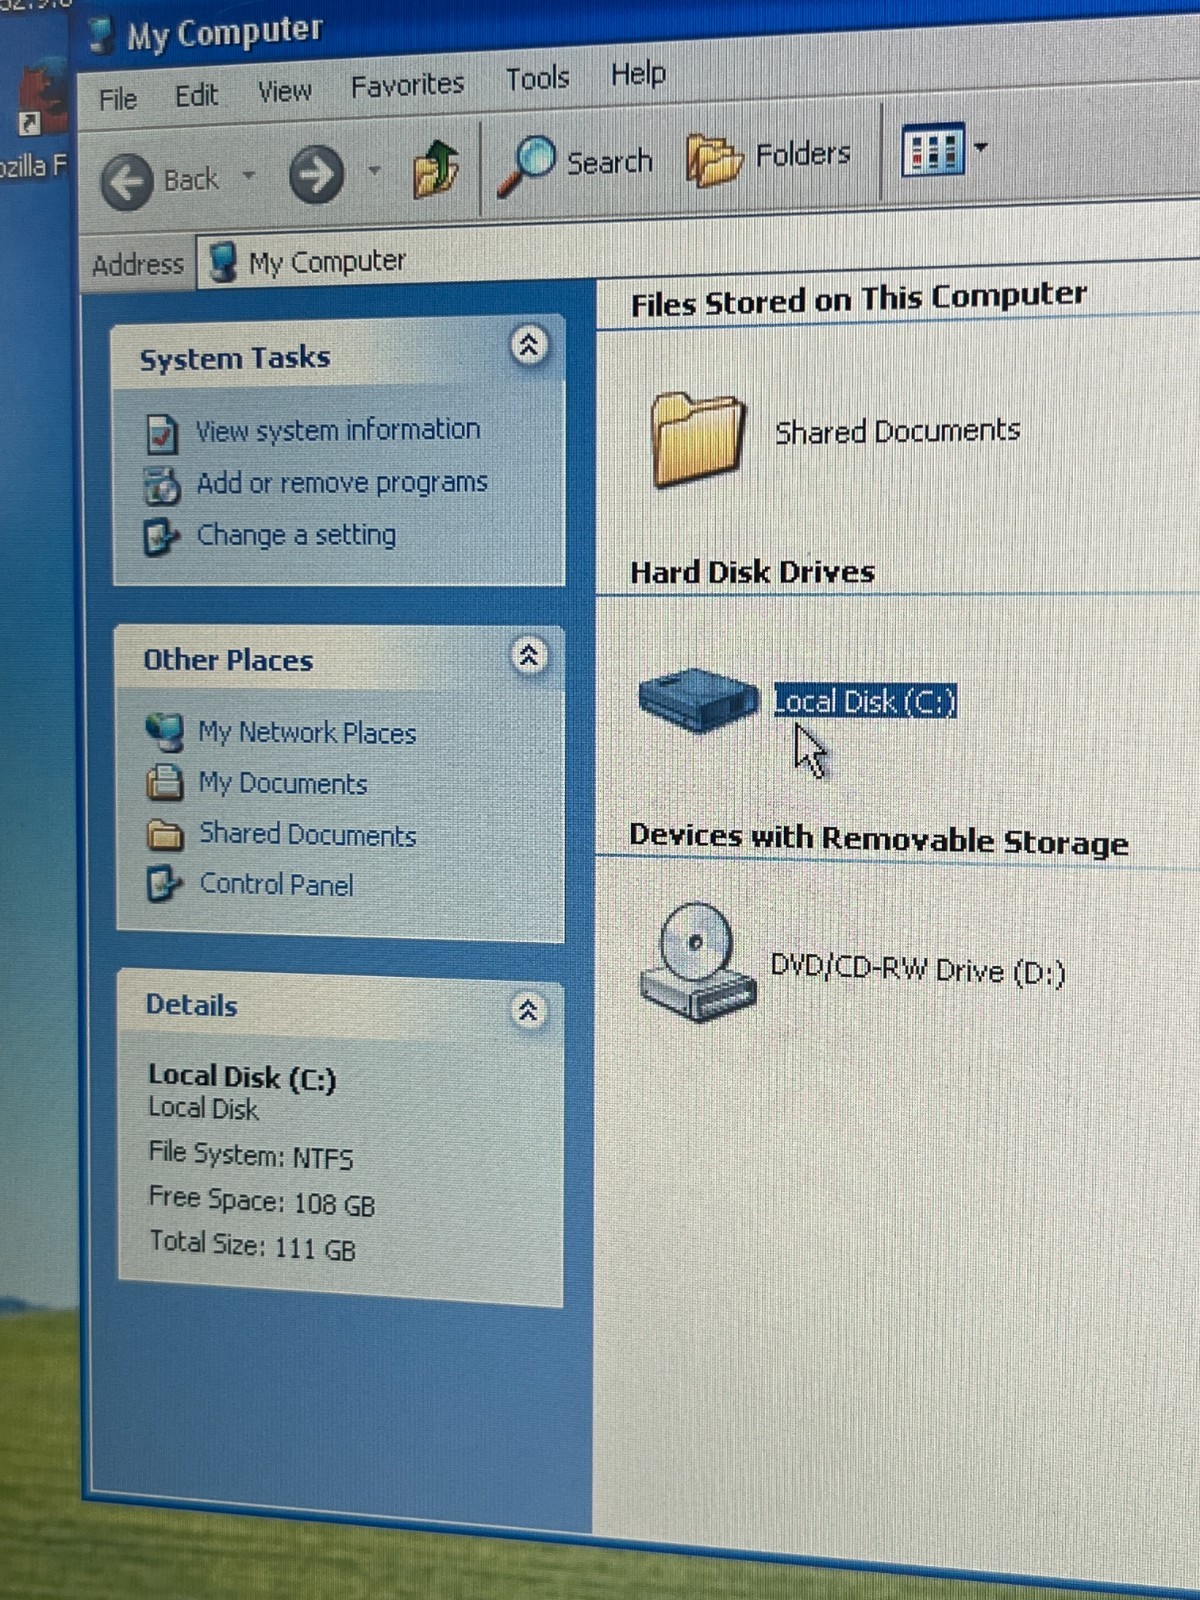This screenshot has height=1600, width=1200.
Task: Click the Other Places panel title
Action: 228,661
